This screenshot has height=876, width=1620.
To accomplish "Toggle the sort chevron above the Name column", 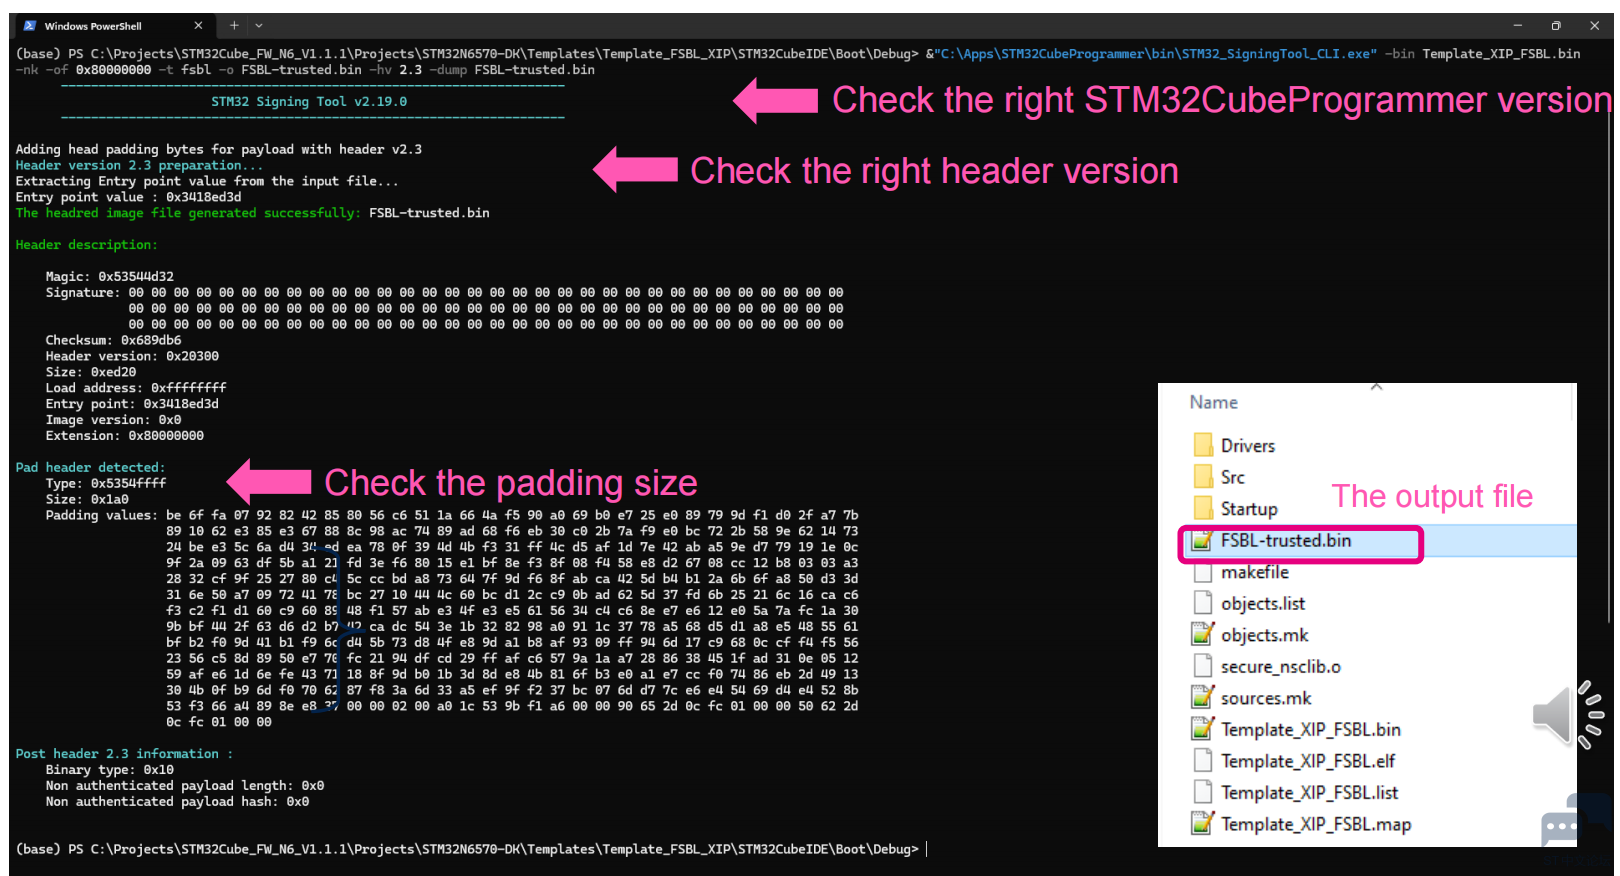I will (x=1376, y=387).
